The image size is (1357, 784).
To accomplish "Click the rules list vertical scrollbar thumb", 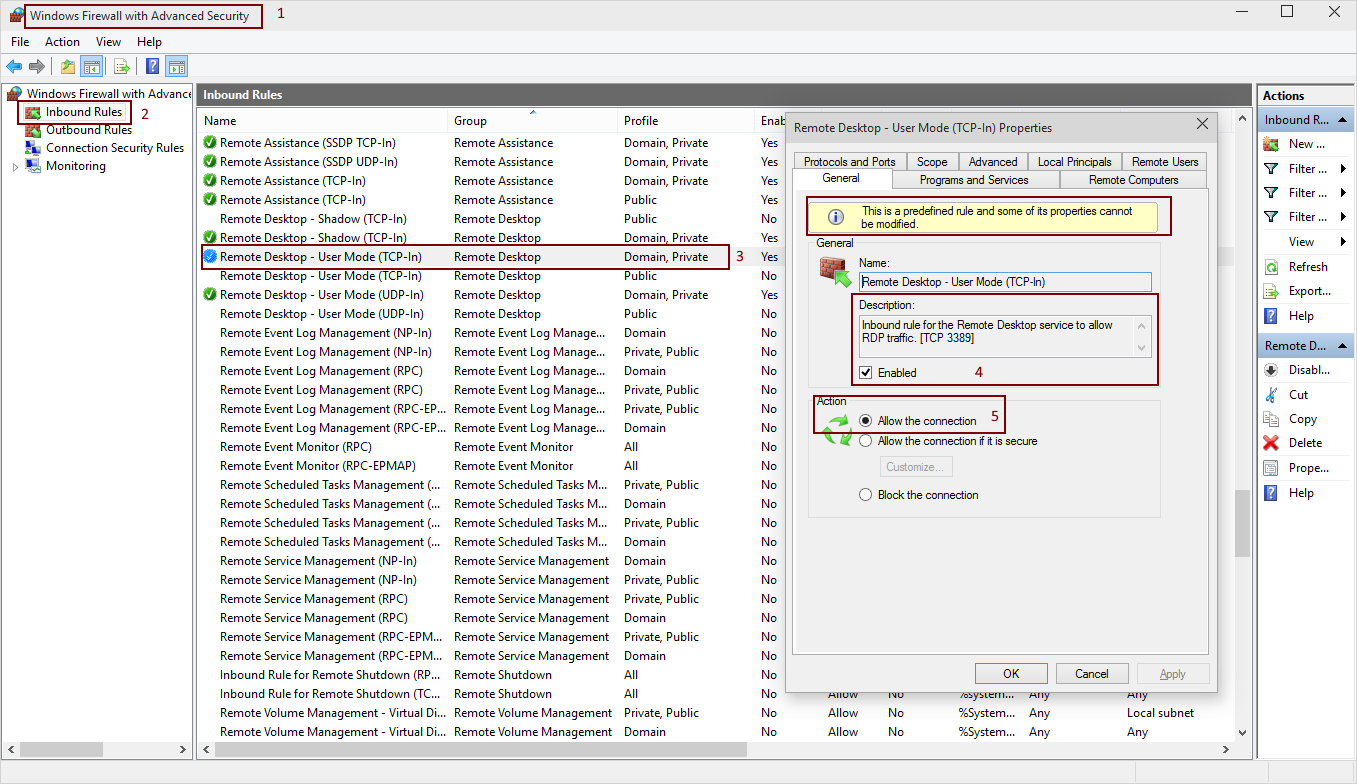I will click(x=1242, y=523).
